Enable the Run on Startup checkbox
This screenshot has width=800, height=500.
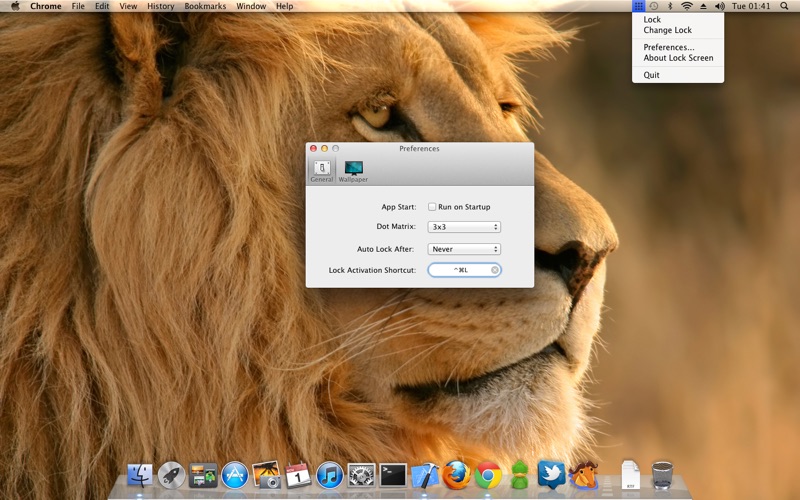[432, 207]
